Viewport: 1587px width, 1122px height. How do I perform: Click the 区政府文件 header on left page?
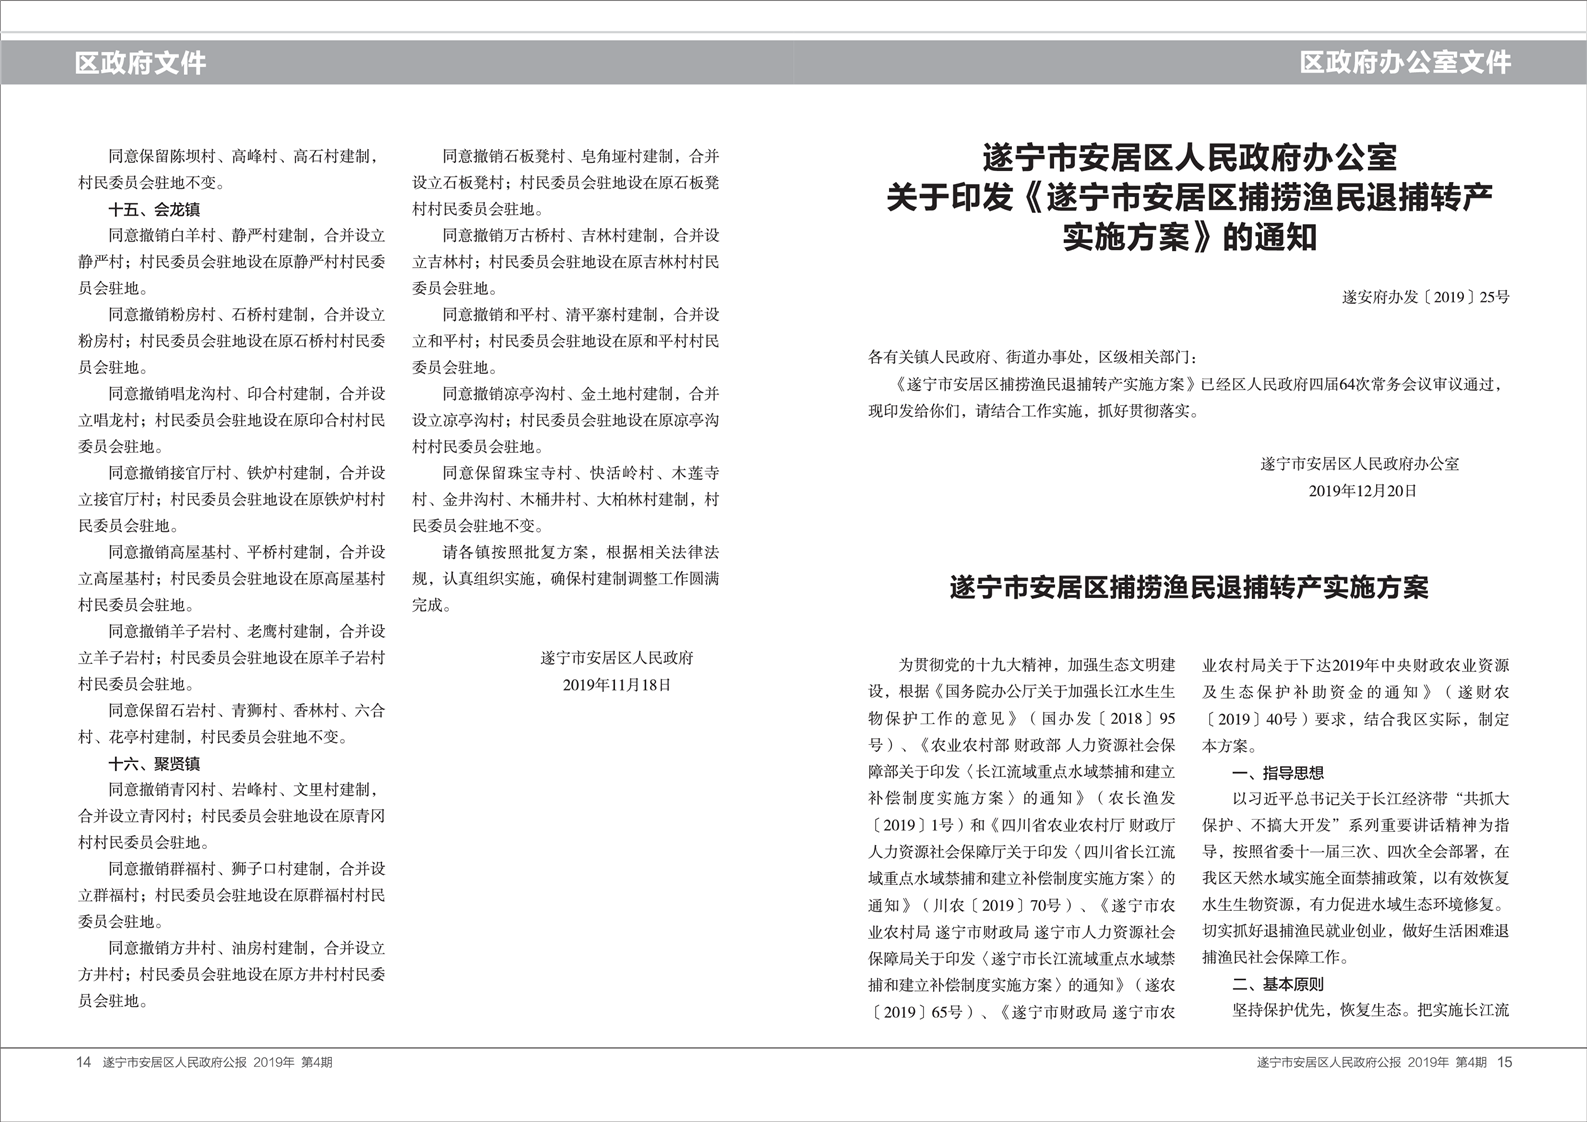click(140, 63)
